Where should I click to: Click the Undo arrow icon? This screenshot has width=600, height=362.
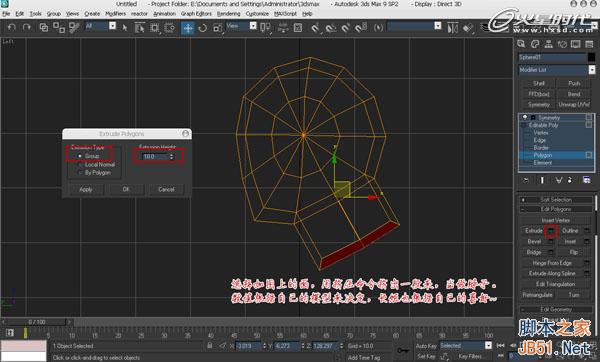click(12, 28)
